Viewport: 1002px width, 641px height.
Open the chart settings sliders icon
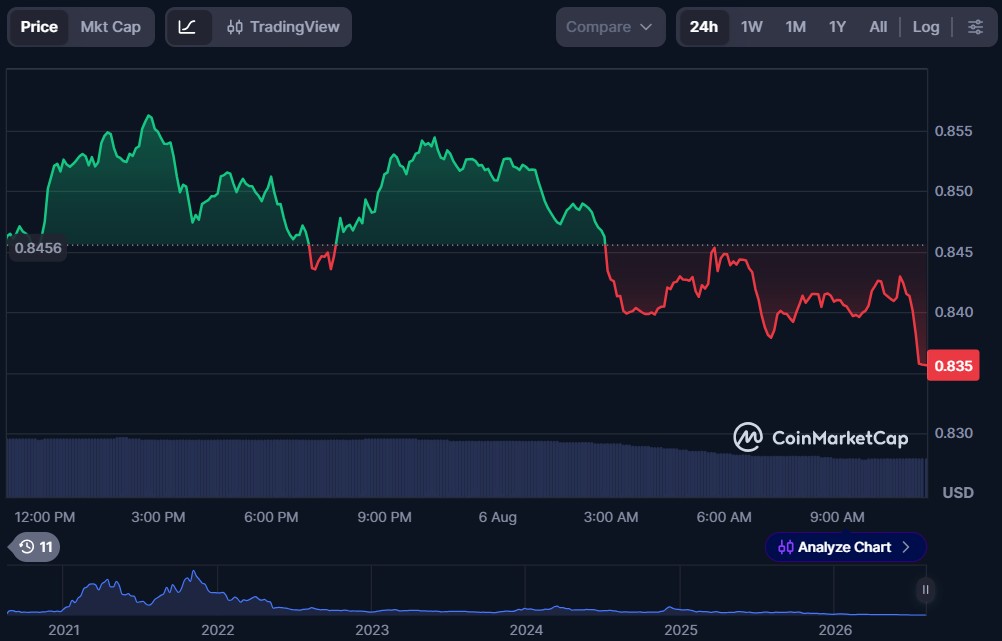pyautogui.click(x=975, y=27)
